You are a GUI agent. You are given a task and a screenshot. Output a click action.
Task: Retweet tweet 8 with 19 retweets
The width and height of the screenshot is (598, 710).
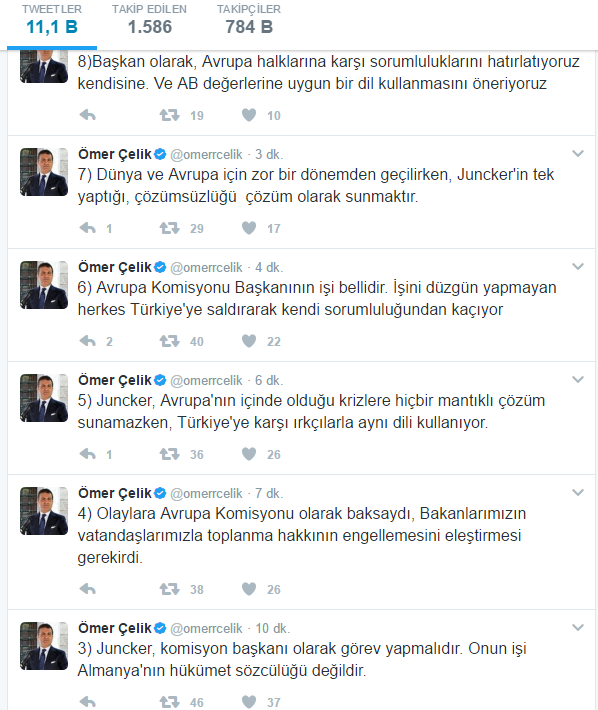169,115
